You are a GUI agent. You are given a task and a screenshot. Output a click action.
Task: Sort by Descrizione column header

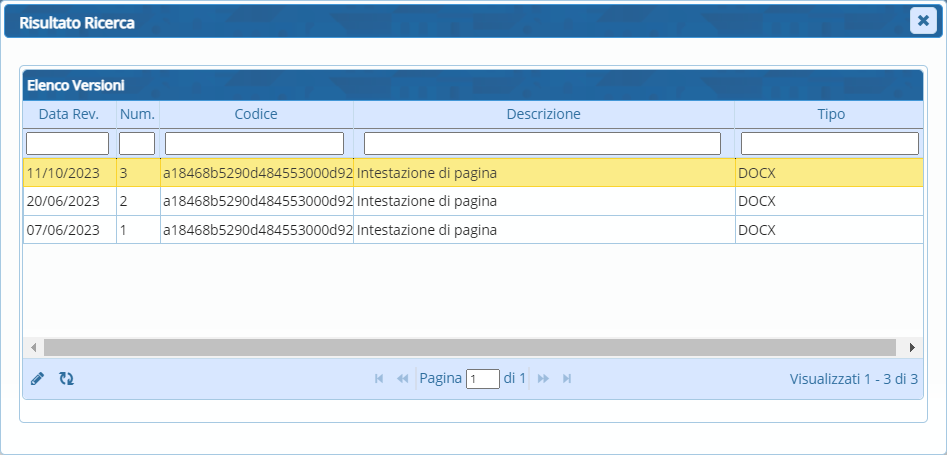tap(543, 114)
